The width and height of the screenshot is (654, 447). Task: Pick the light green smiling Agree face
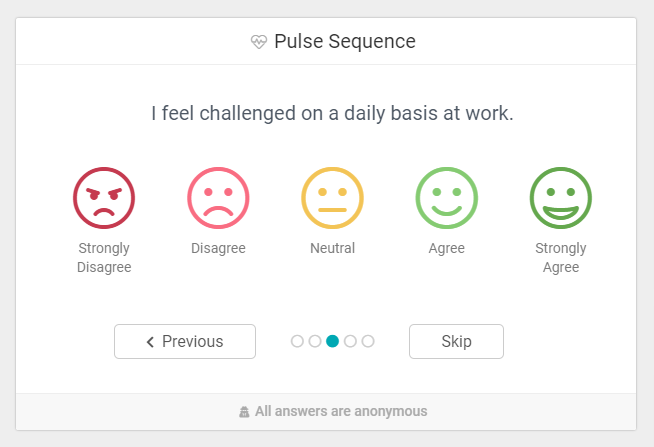[x=446, y=197]
